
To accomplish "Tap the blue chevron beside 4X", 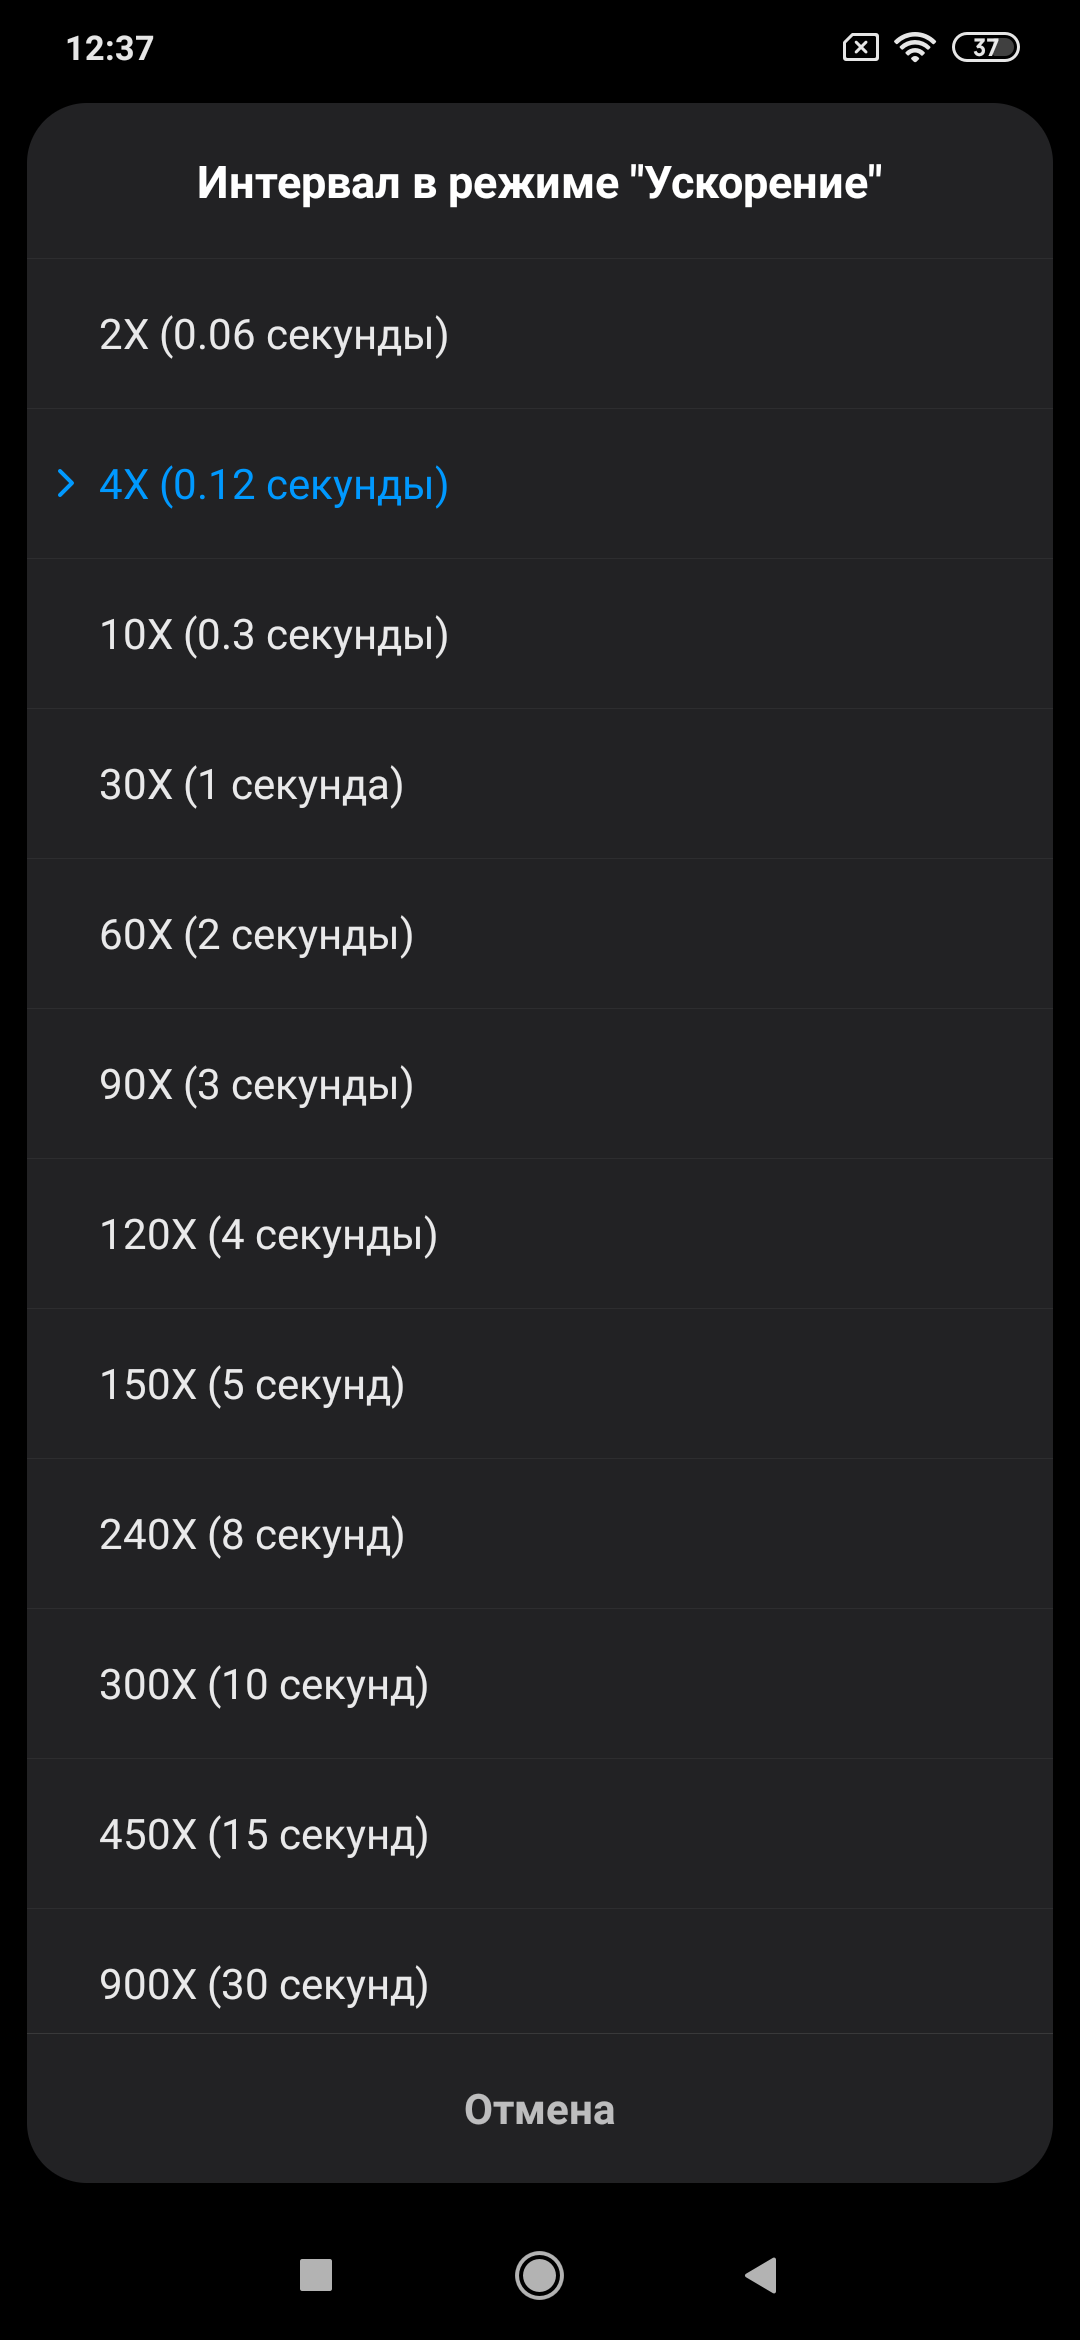I will [66, 484].
